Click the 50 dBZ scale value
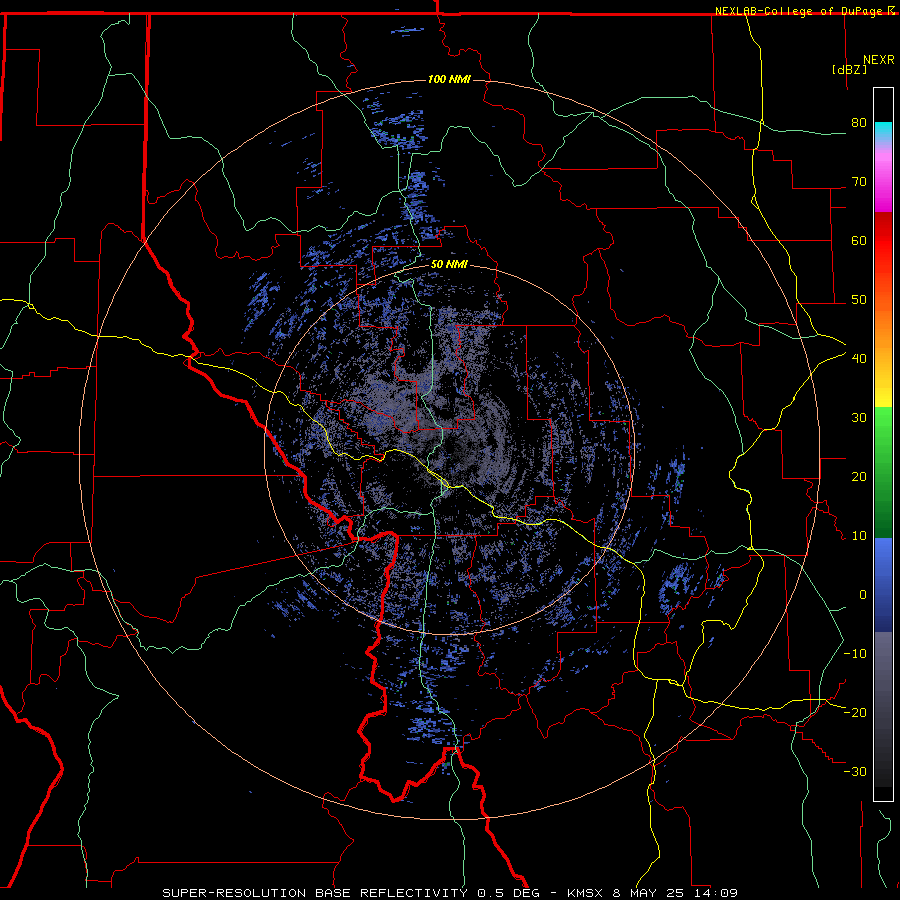900x900 pixels. pos(859,300)
